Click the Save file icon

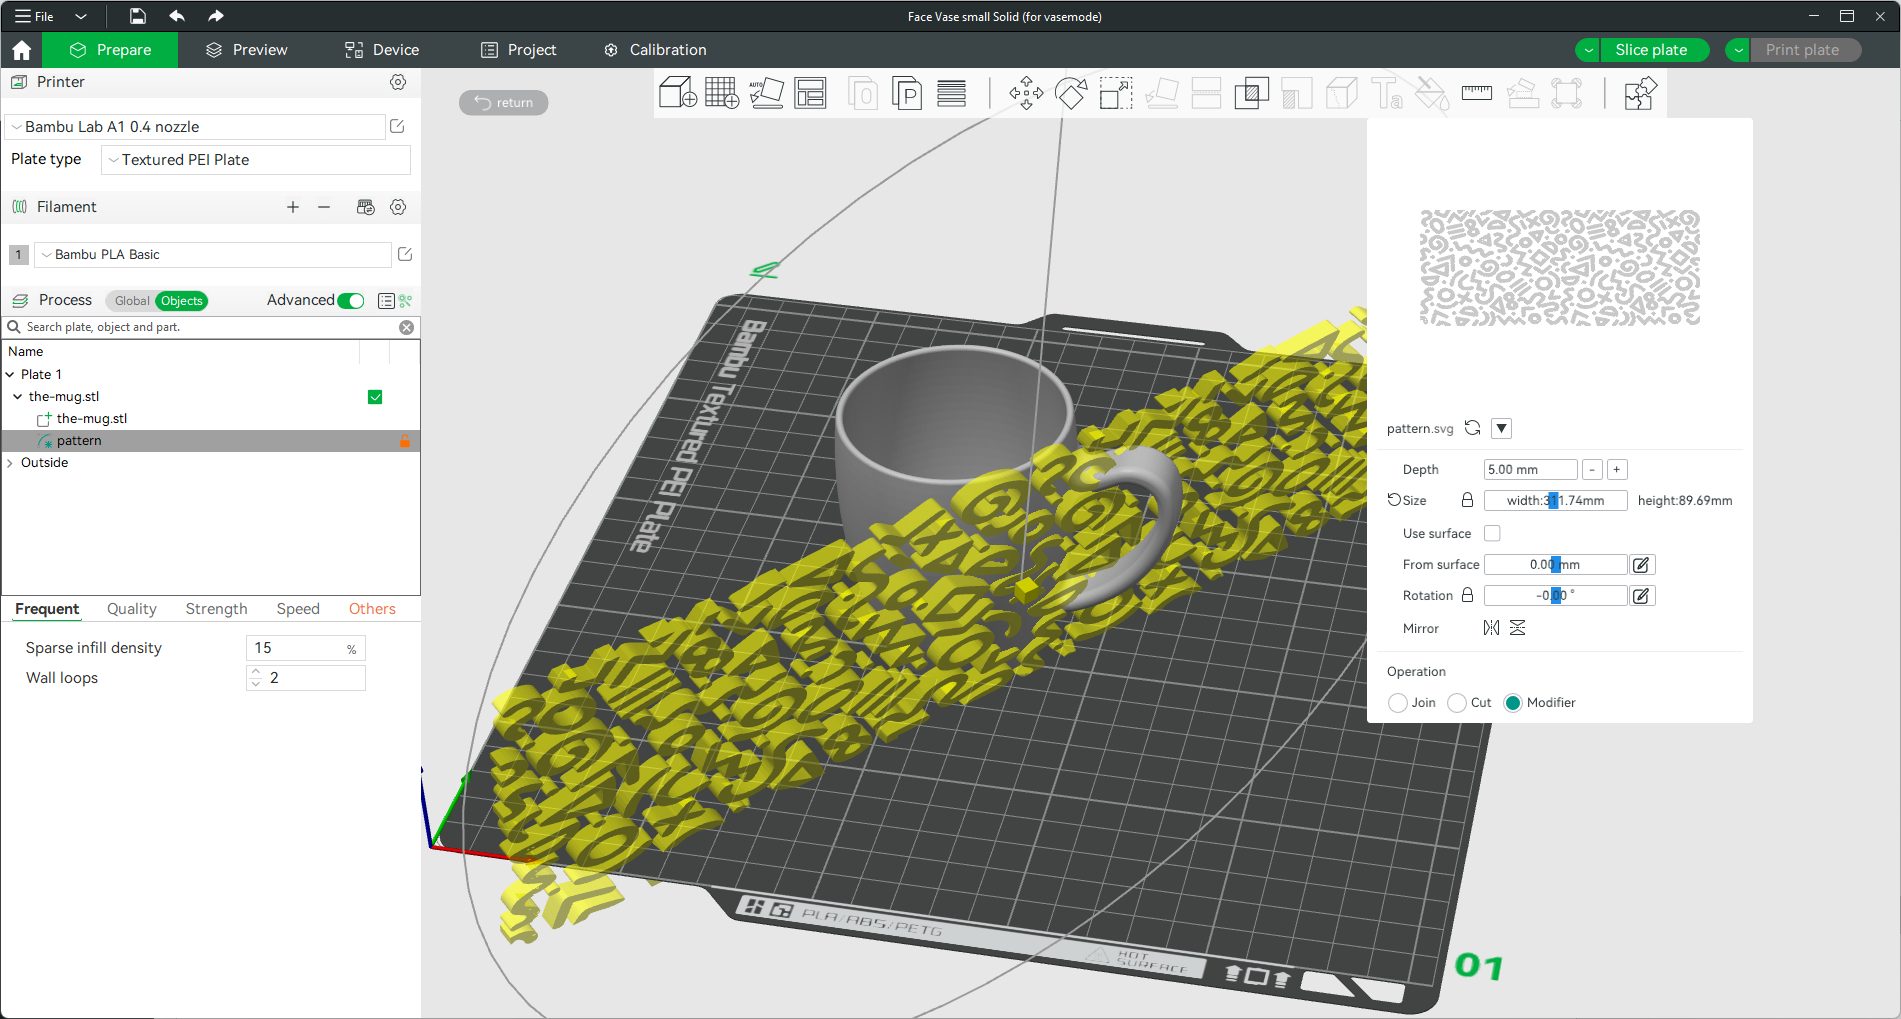138,16
